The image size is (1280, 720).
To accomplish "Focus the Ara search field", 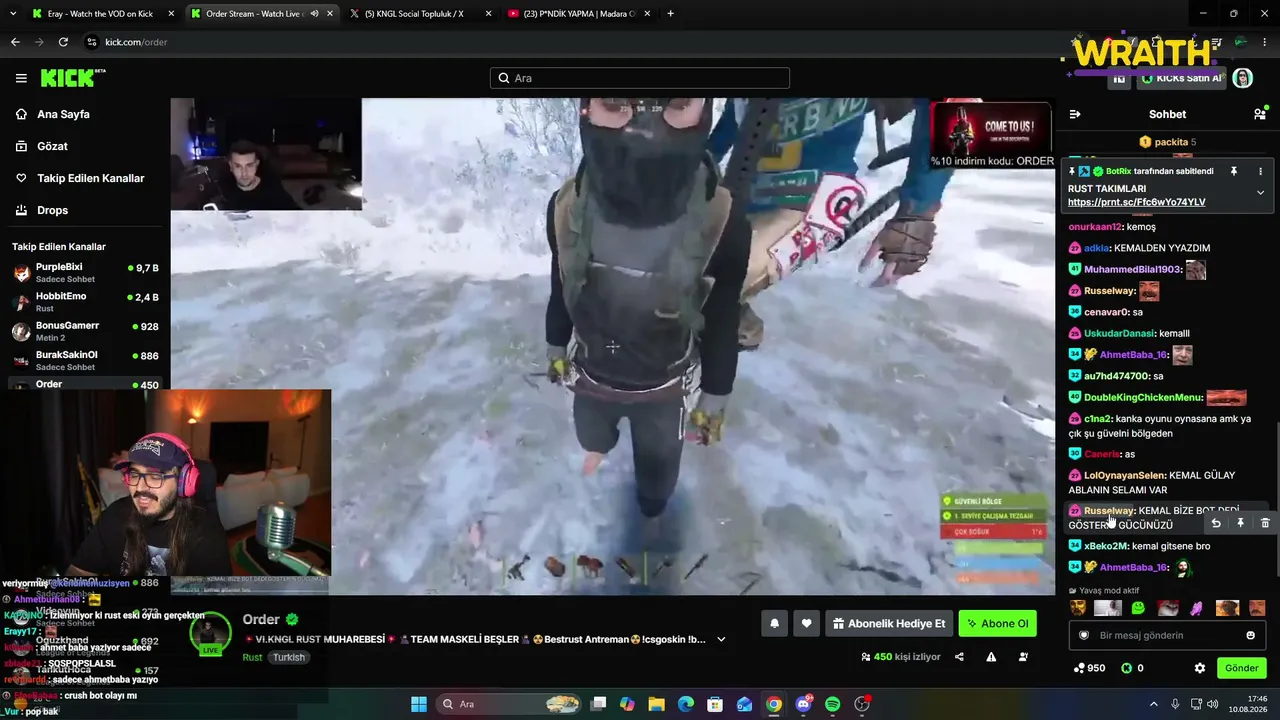I will click(640, 78).
